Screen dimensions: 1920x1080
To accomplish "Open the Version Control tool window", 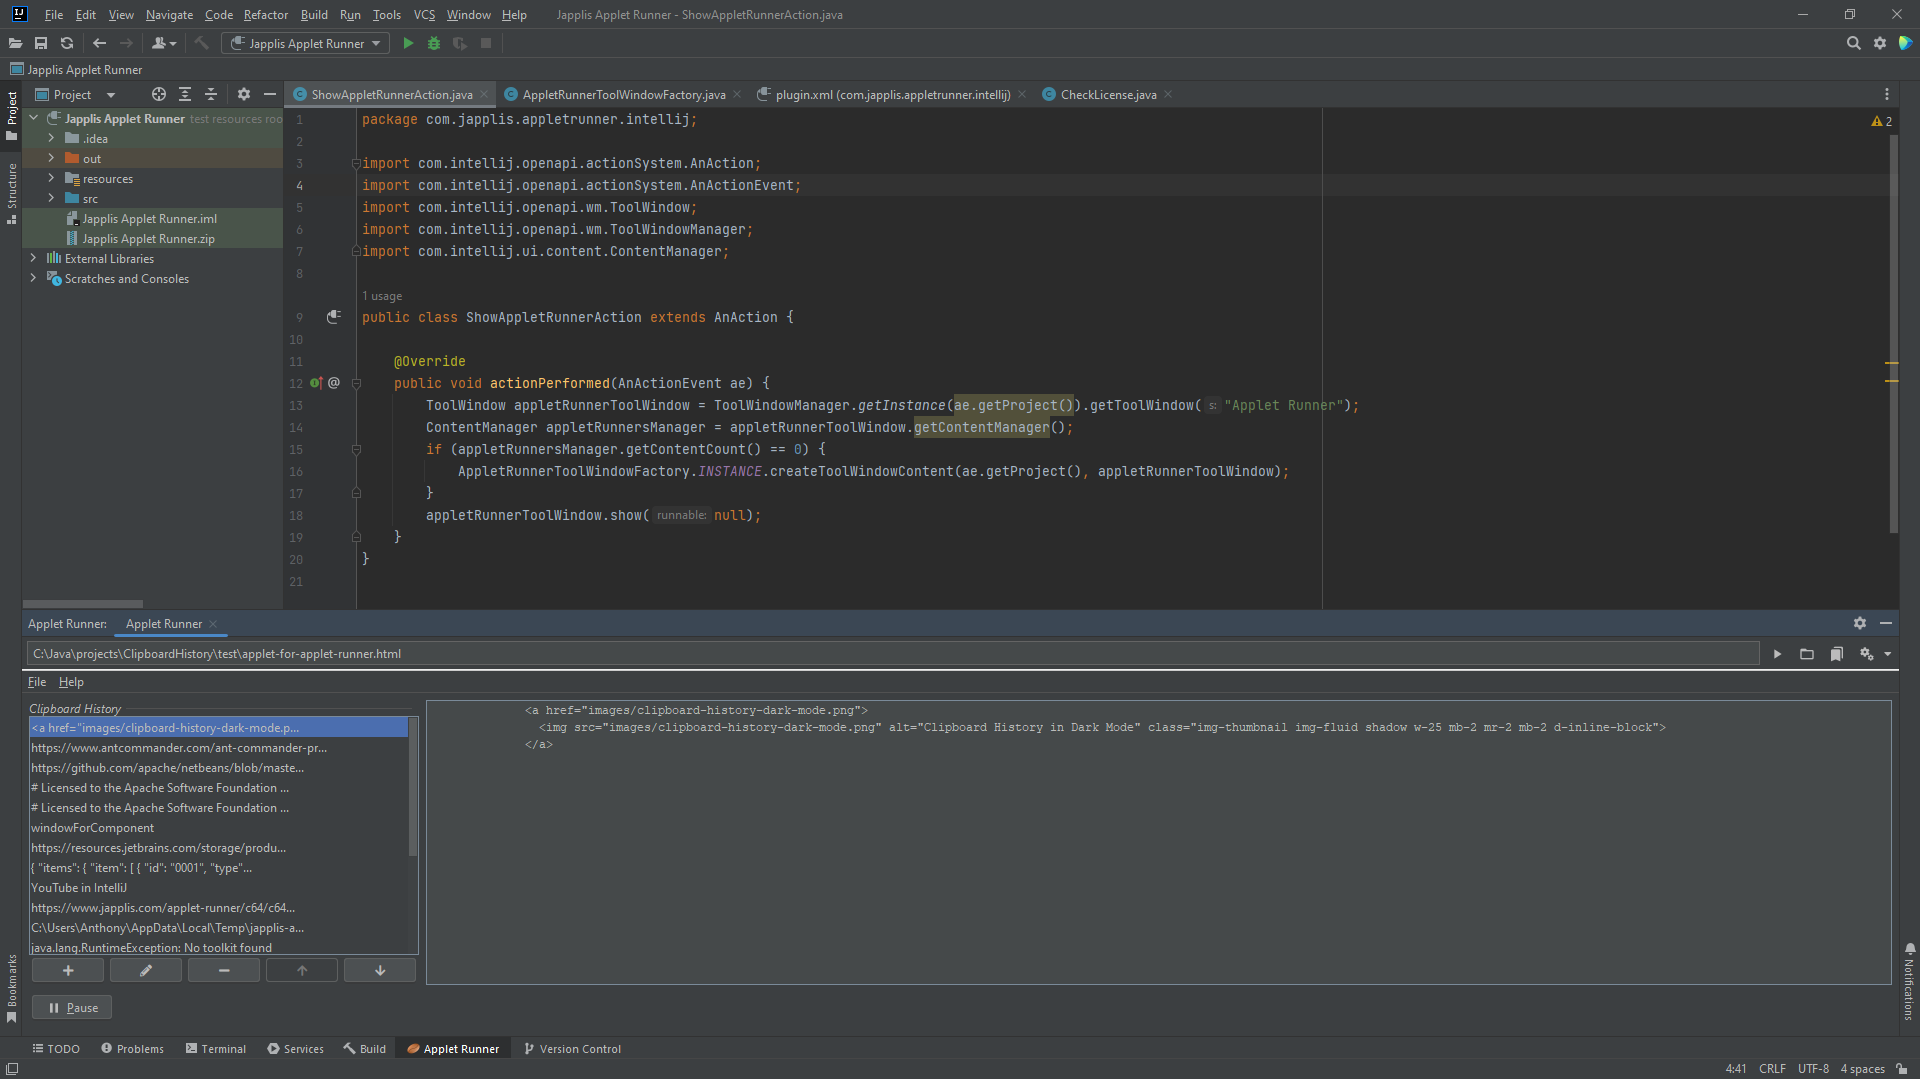I will click(x=572, y=1049).
